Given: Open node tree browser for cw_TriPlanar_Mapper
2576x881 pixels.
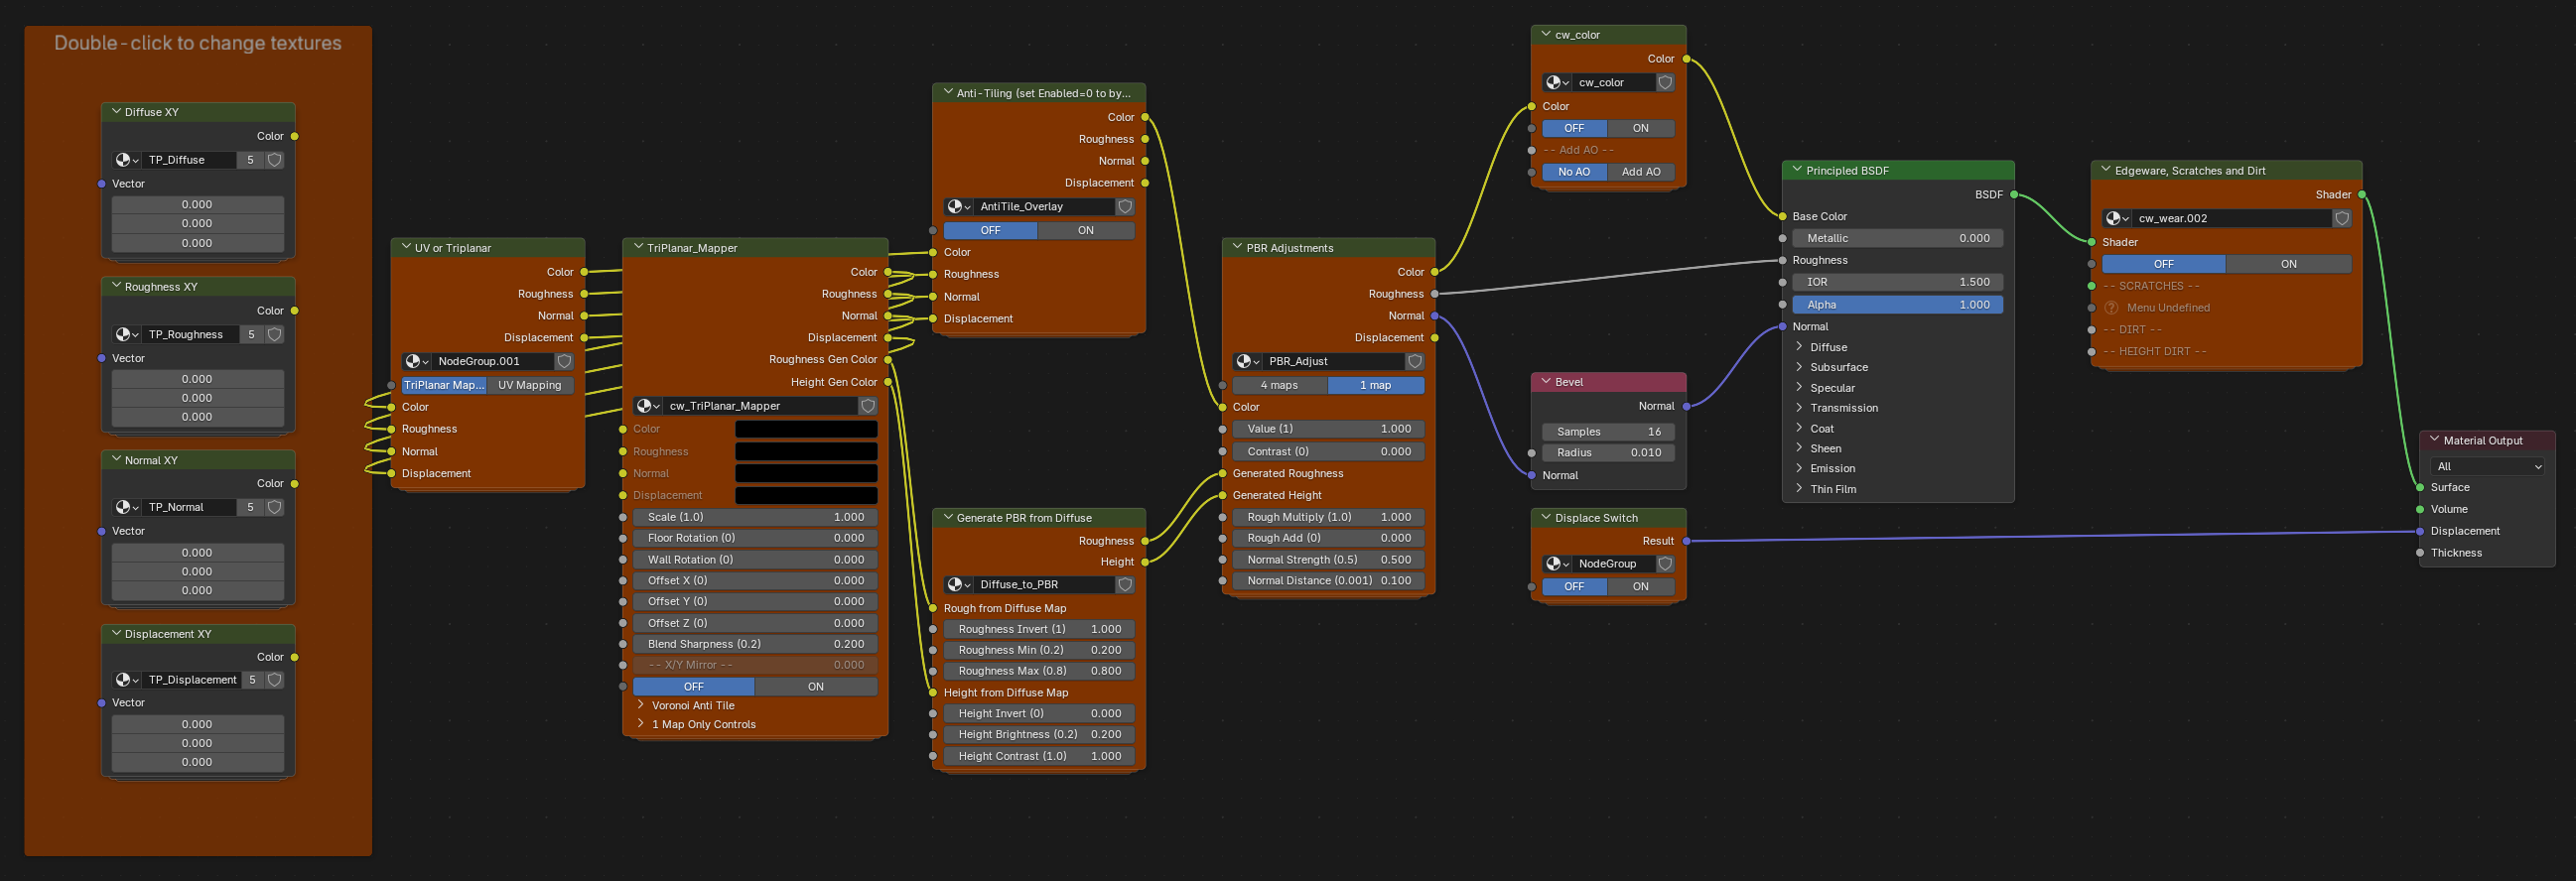Looking at the screenshot, I should pyautogui.click(x=649, y=406).
